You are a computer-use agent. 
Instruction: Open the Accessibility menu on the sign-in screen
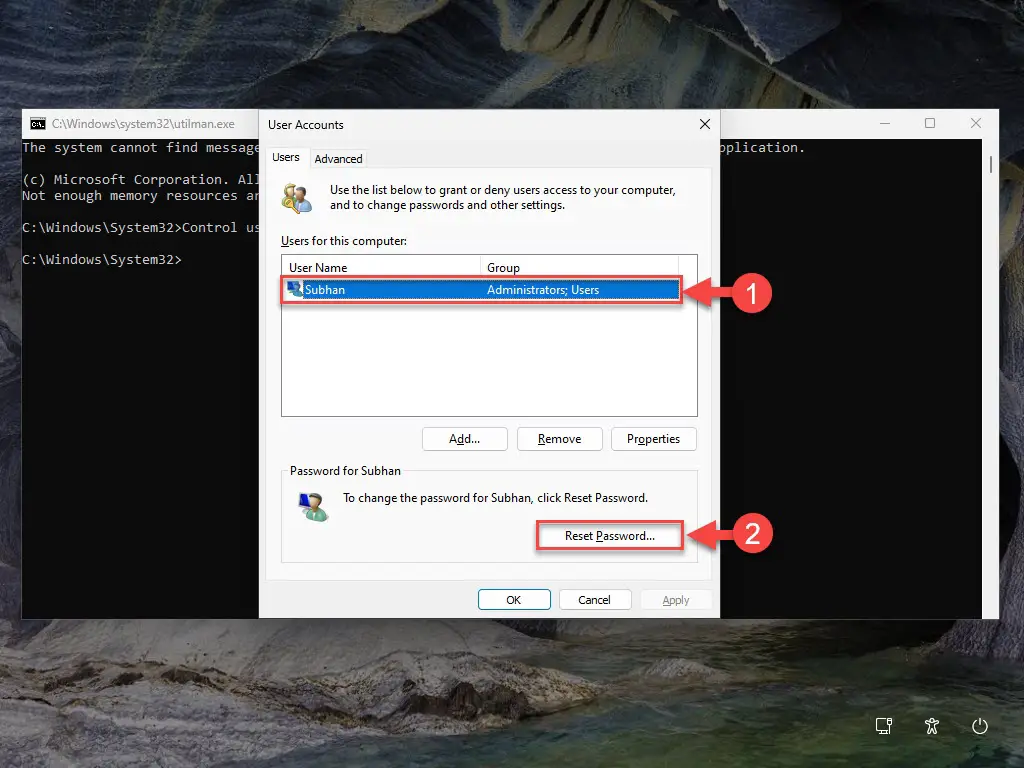click(x=932, y=727)
